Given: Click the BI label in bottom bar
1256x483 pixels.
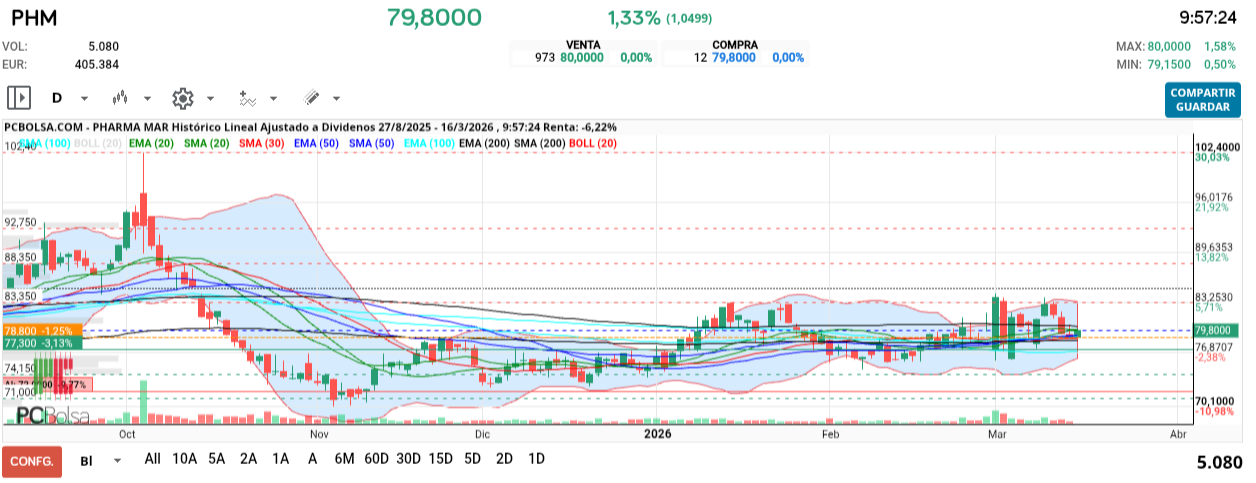Looking at the screenshot, I should point(87,460).
